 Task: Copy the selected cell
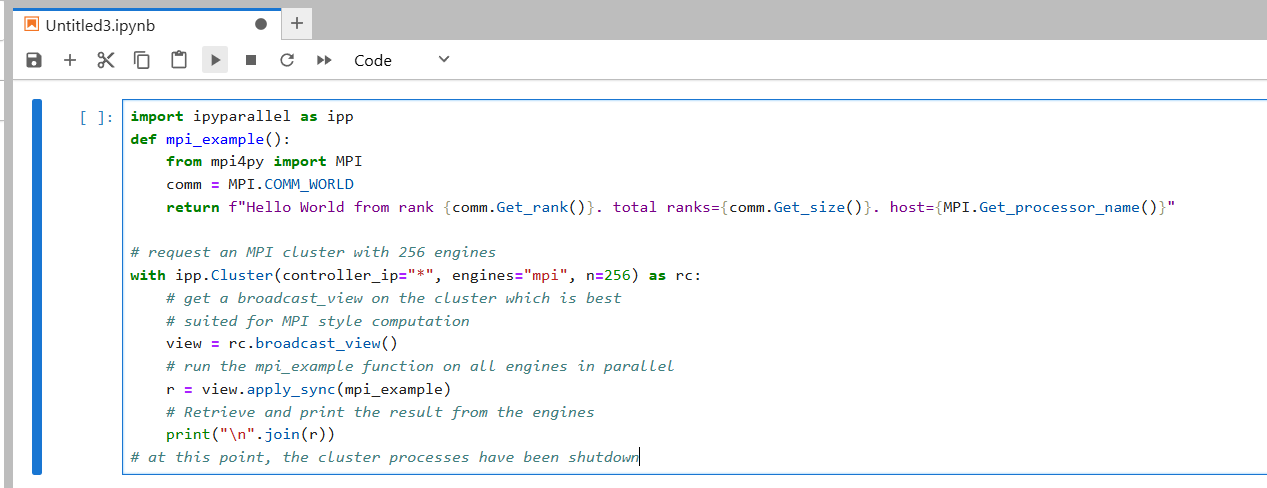[x=142, y=61]
